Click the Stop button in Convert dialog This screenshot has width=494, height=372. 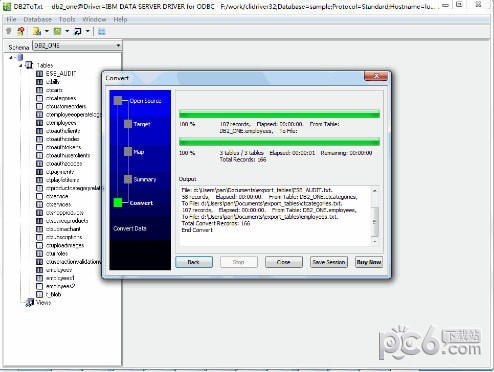[x=239, y=262]
